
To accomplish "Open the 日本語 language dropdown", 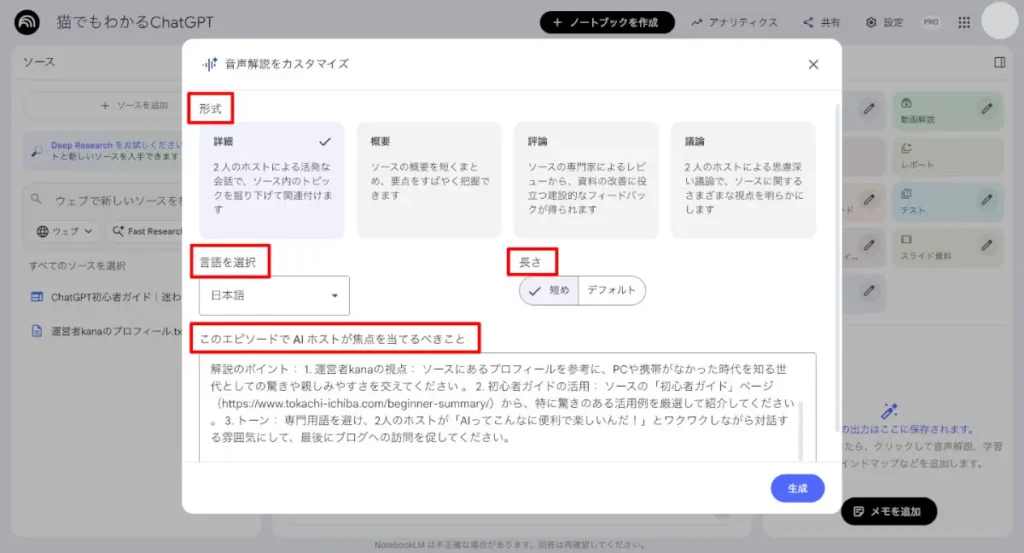I will [274, 296].
